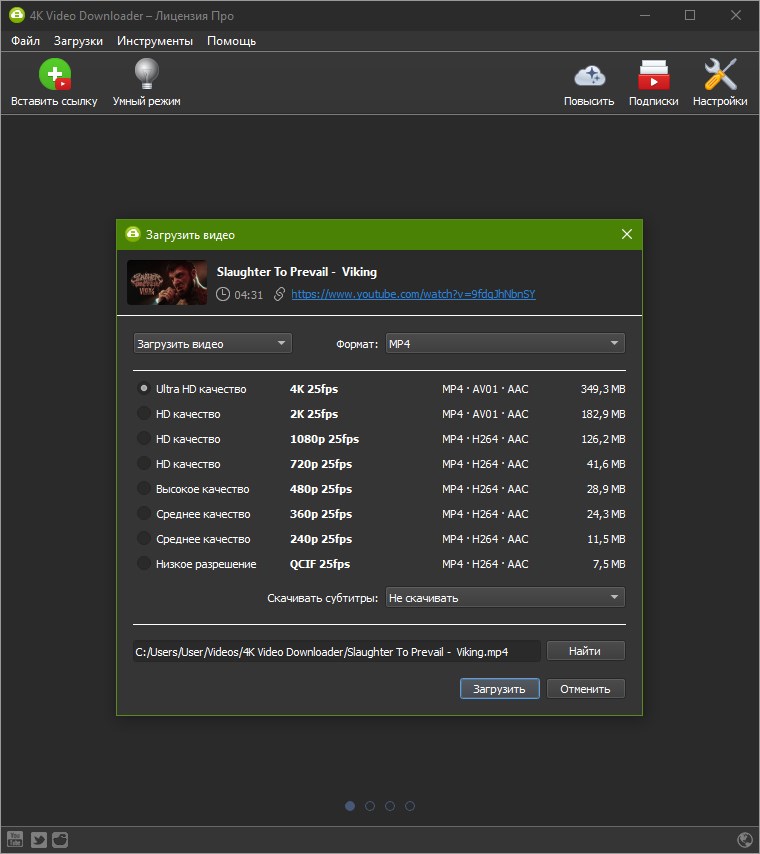Open the Загрузить видео mode dropdown

(x=212, y=344)
